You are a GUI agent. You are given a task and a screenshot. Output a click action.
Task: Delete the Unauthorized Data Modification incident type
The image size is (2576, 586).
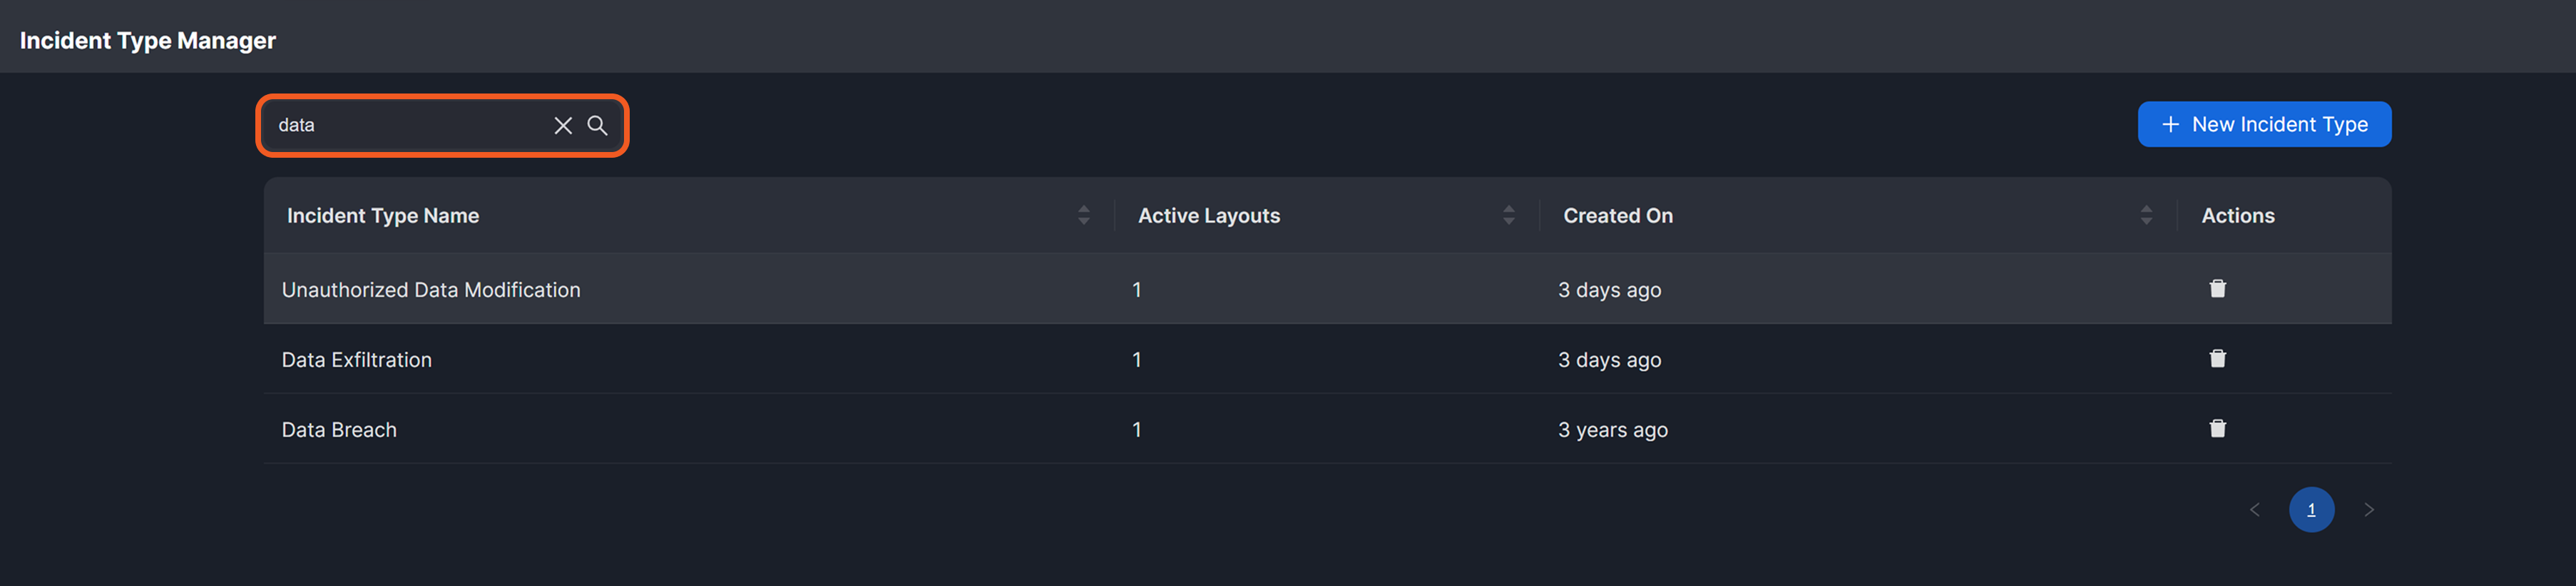pos(2217,289)
